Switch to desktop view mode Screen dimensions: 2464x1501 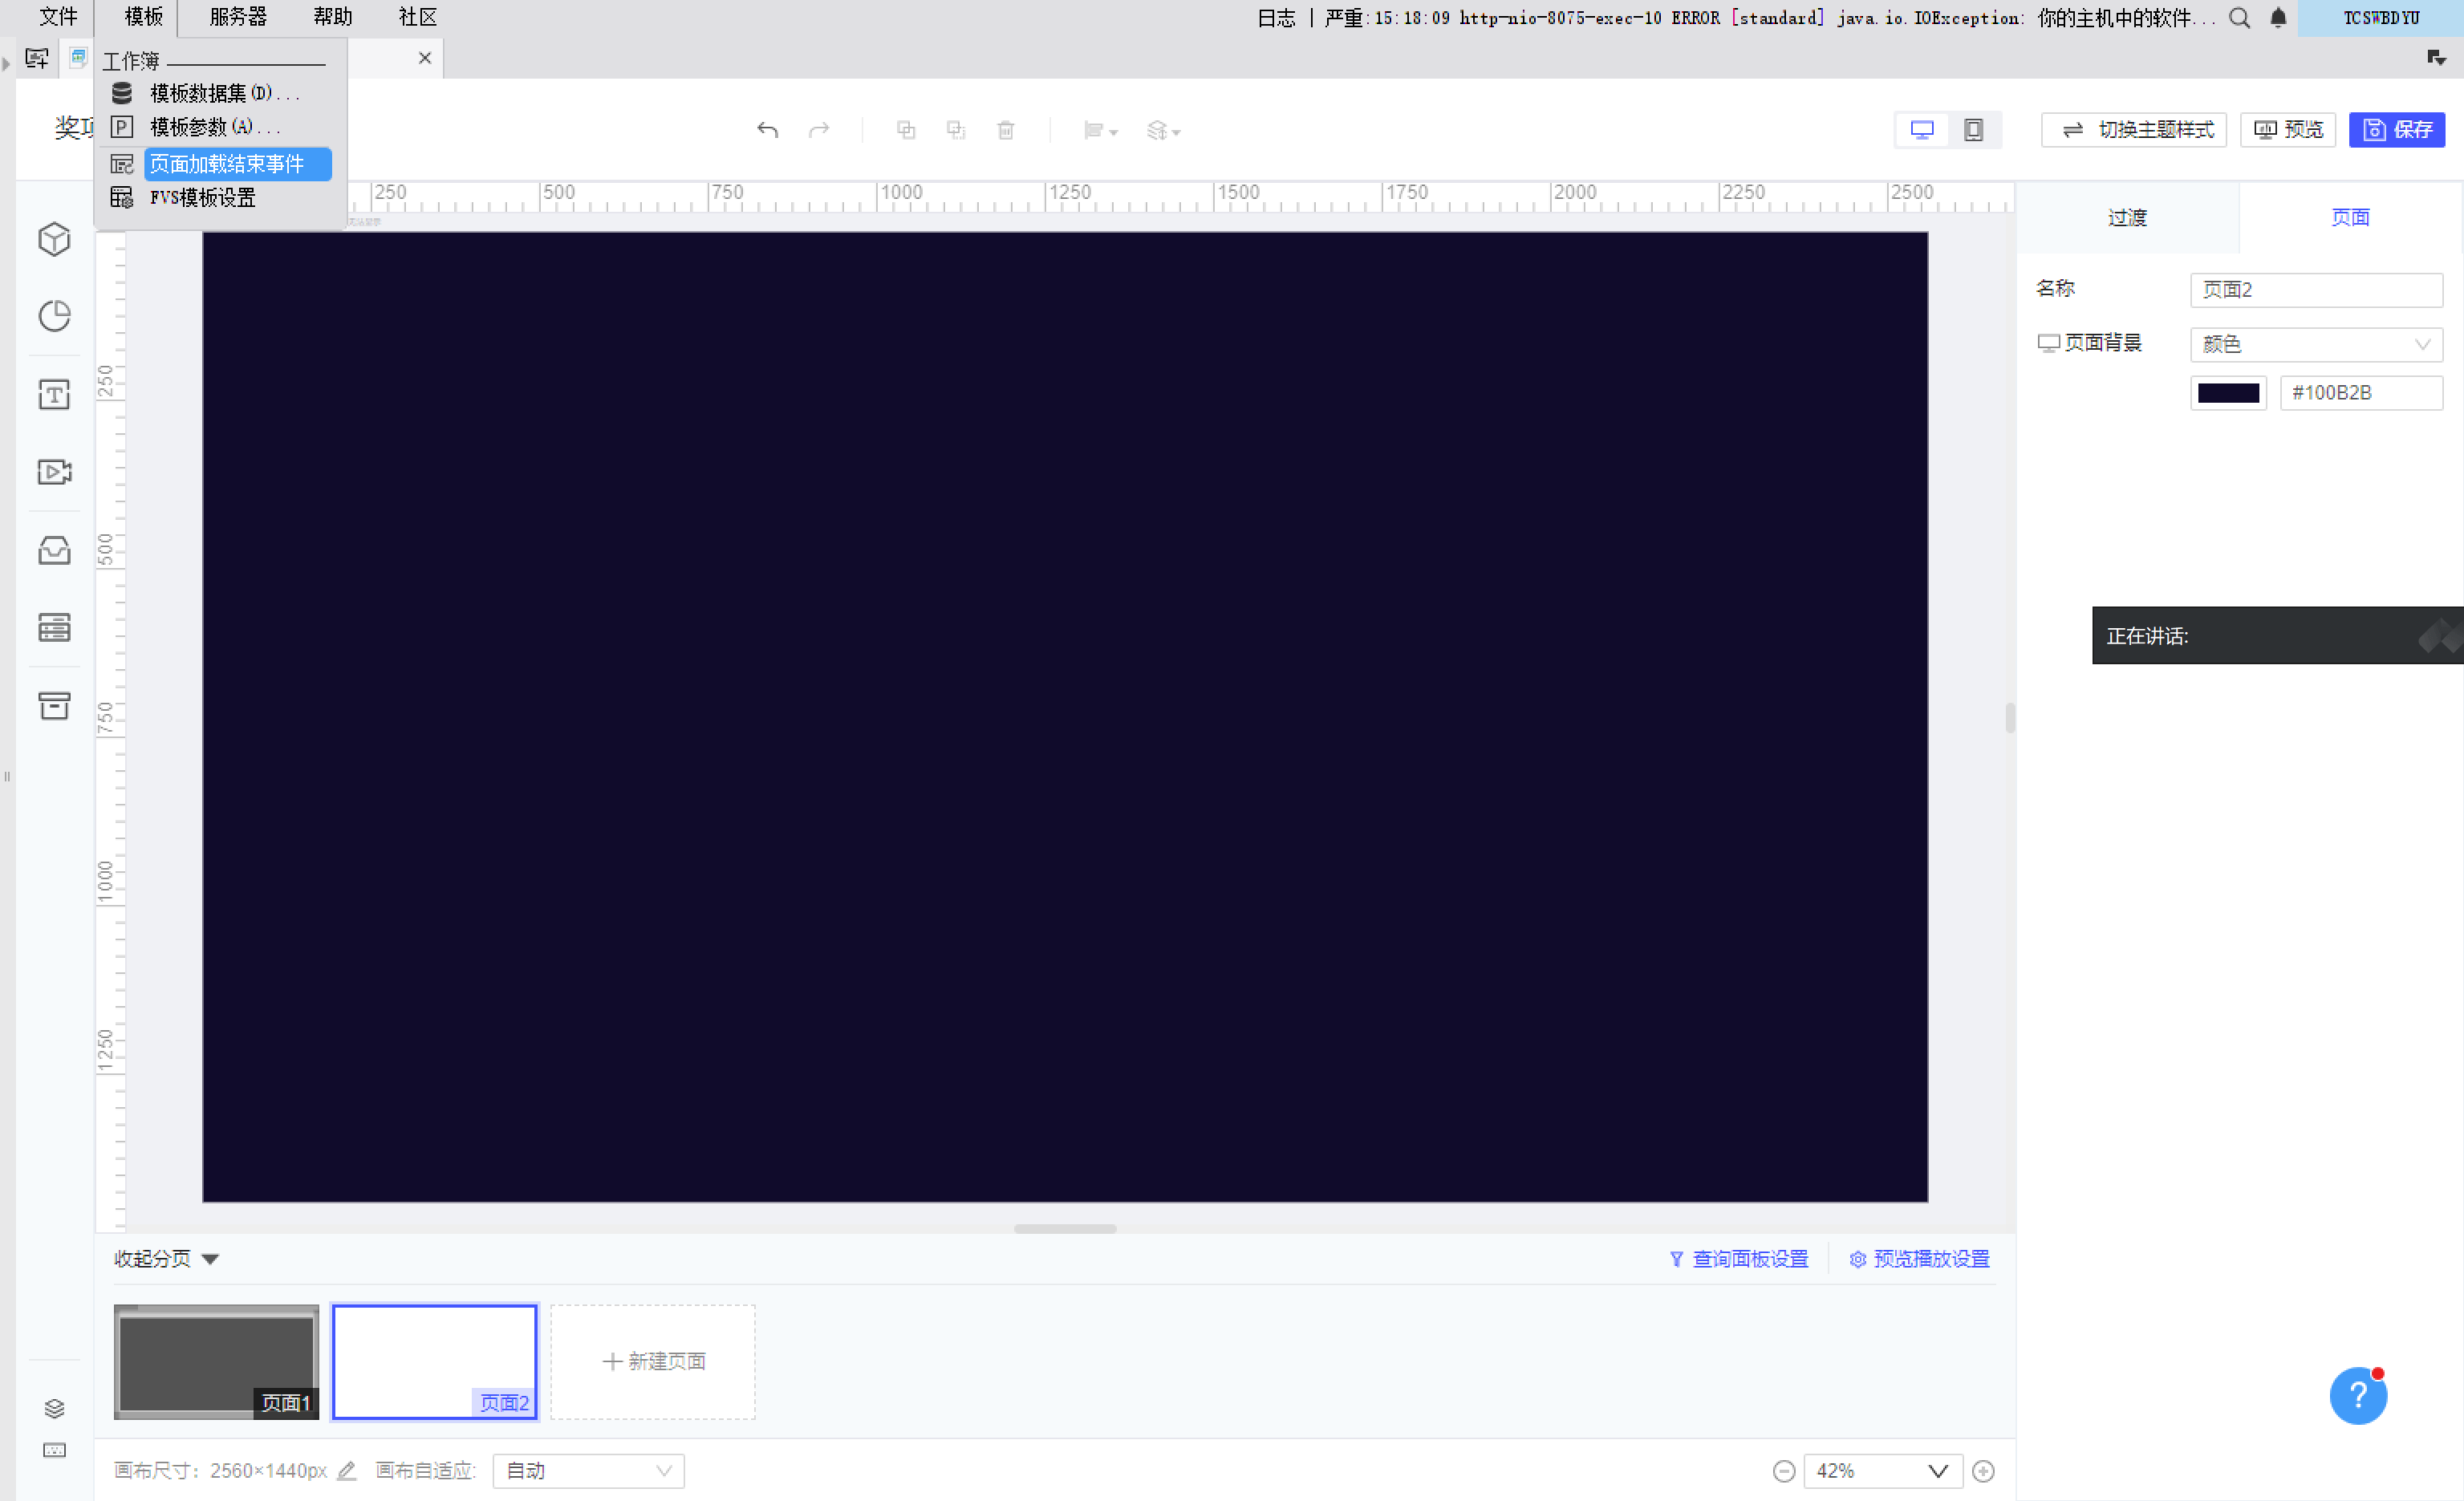pyautogui.click(x=1921, y=130)
